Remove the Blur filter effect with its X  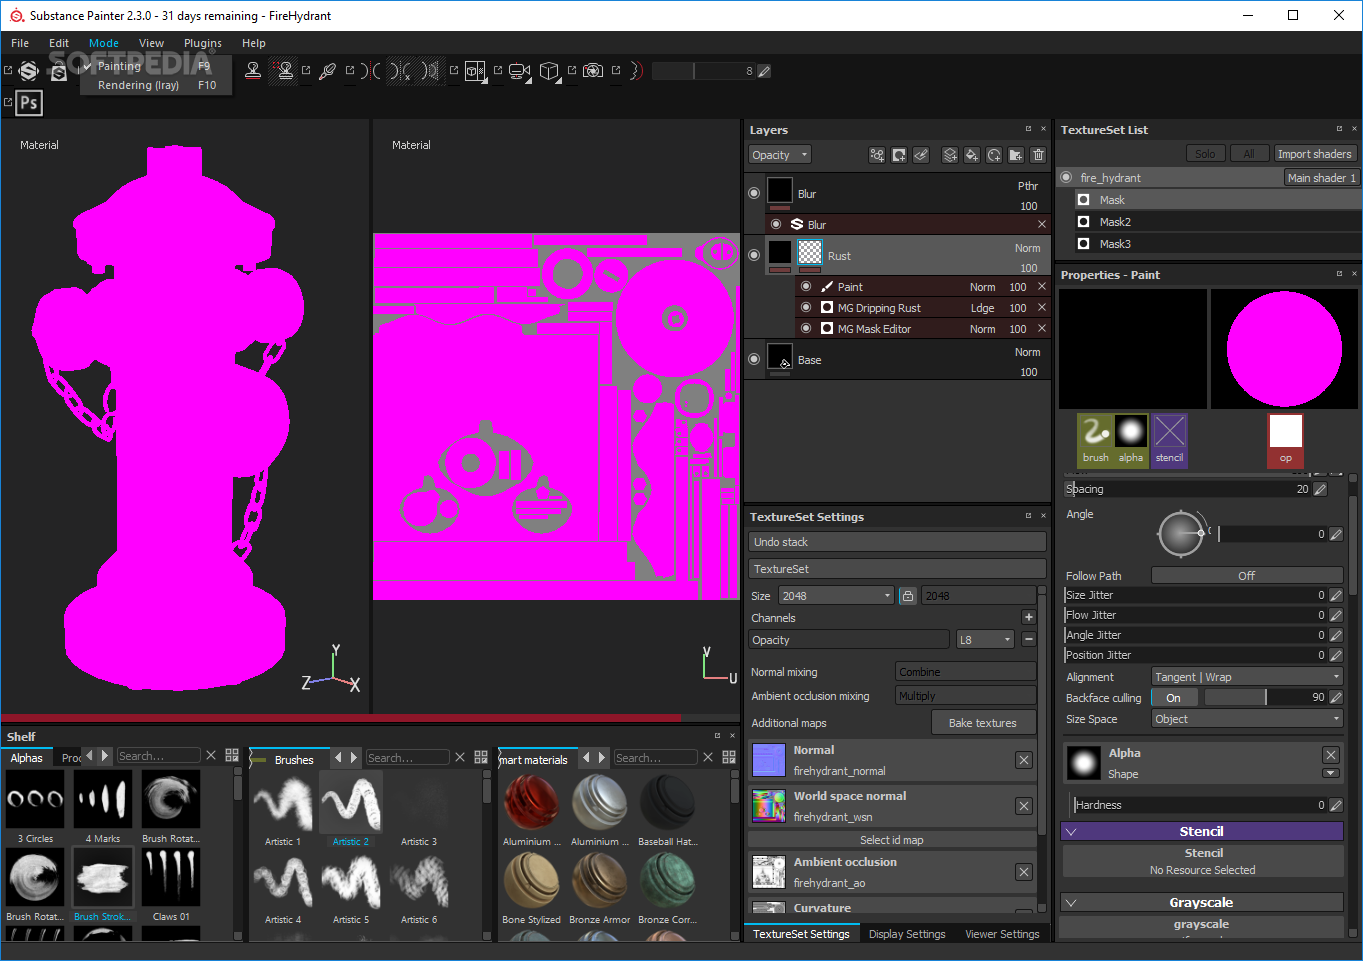click(x=1041, y=224)
